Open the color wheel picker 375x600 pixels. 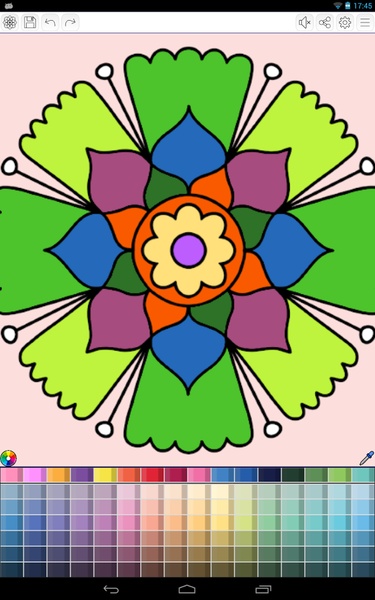[8, 458]
